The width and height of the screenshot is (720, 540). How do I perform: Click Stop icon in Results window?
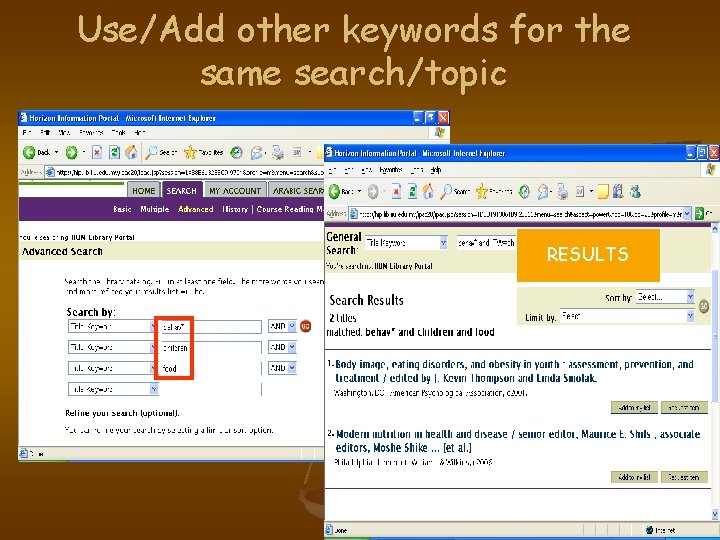(x=396, y=191)
